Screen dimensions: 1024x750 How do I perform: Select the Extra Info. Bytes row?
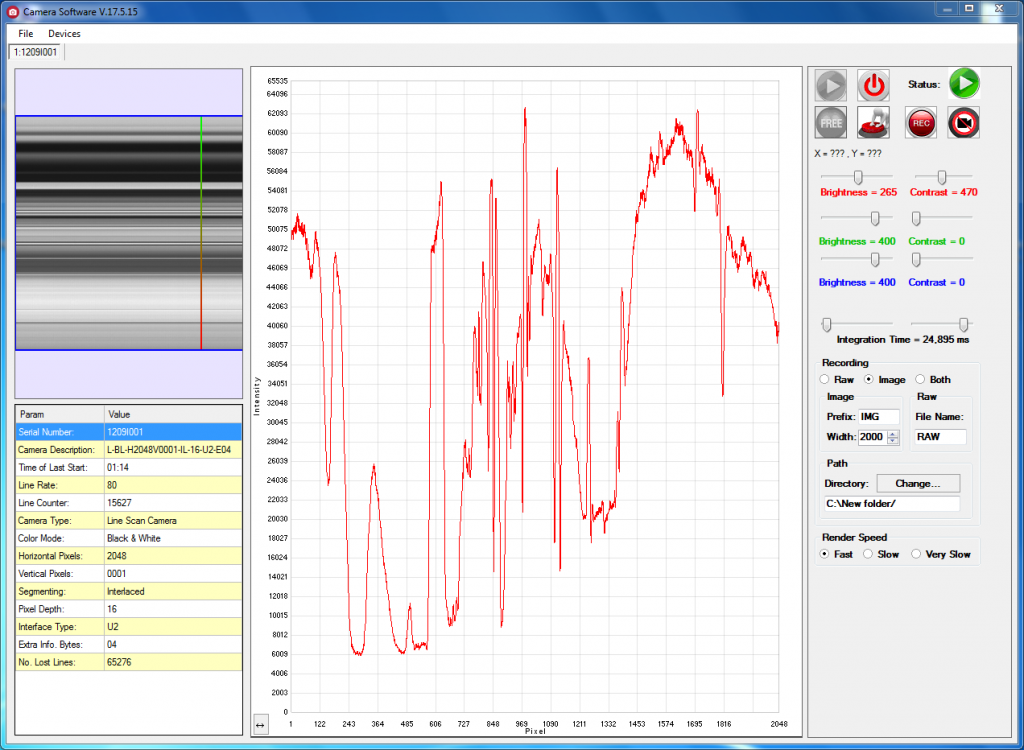129,644
